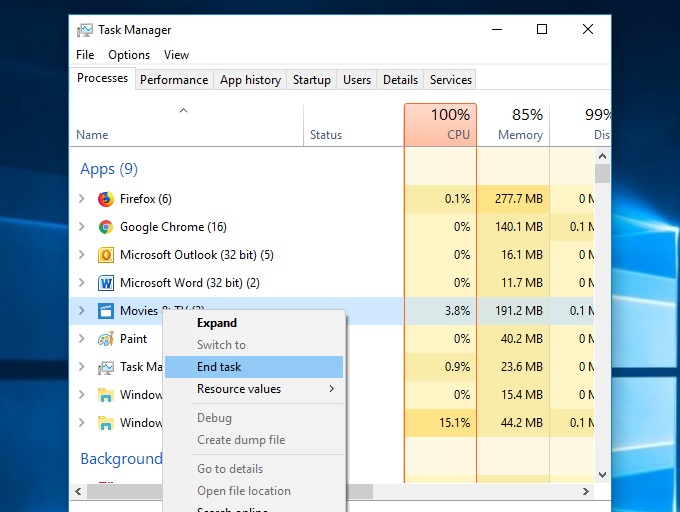
Task: Sort by the Name column header
Action: click(x=186, y=125)
